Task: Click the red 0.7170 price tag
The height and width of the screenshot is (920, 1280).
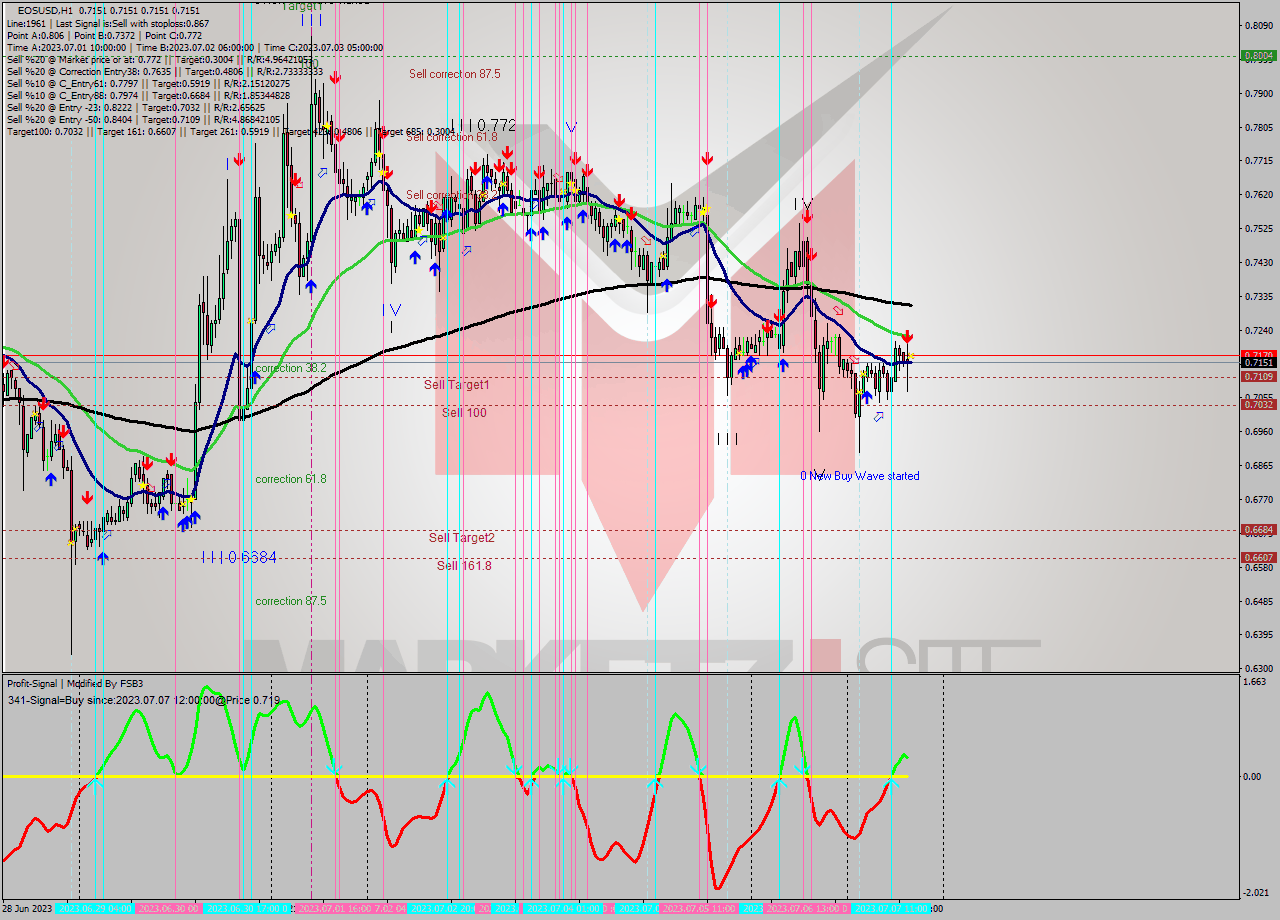Action: pyautogui.click(x=1257, y=355)
